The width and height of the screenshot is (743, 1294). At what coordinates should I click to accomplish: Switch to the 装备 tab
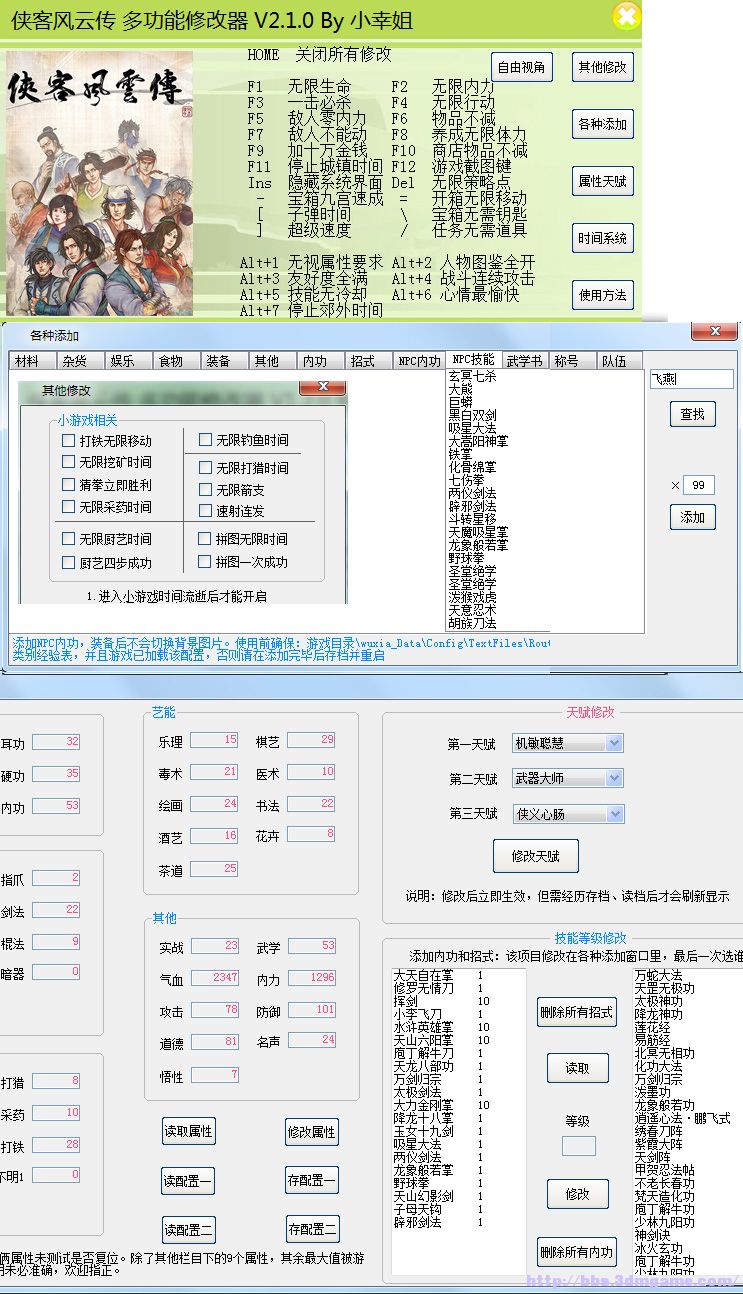click(x=218, y=361)
